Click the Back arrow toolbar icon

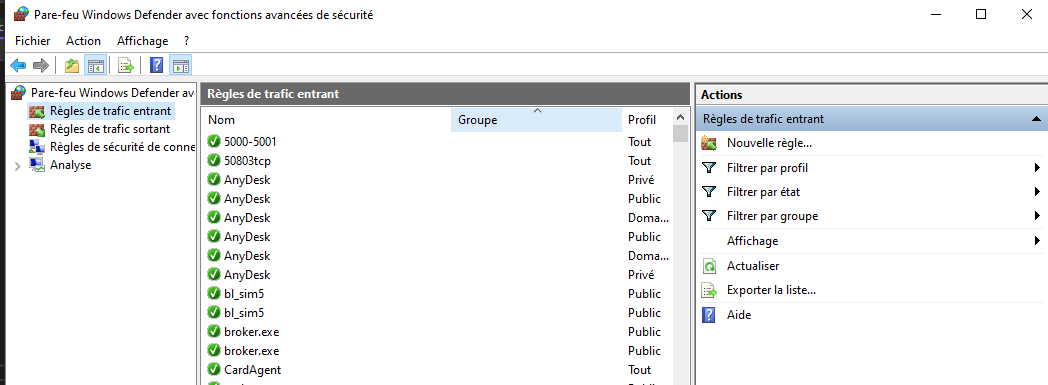pyautogui.click(x=18, y=66)
